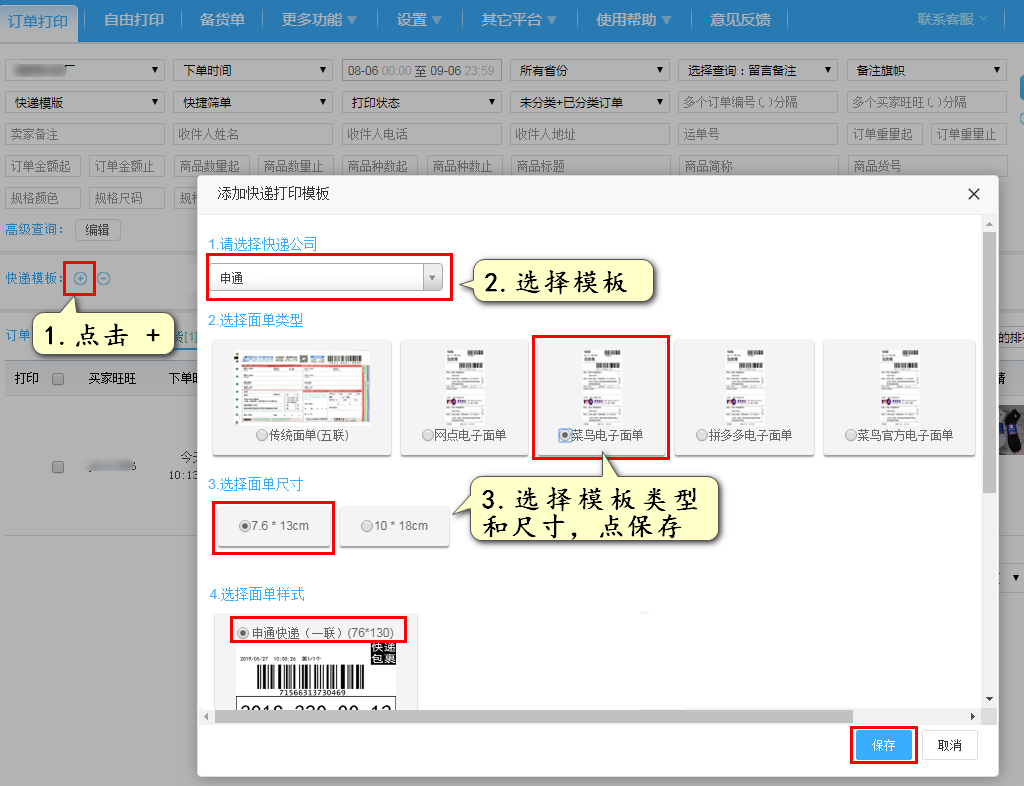
Task: Open the 联系客服 dropdown
Action: coord(952,20)
